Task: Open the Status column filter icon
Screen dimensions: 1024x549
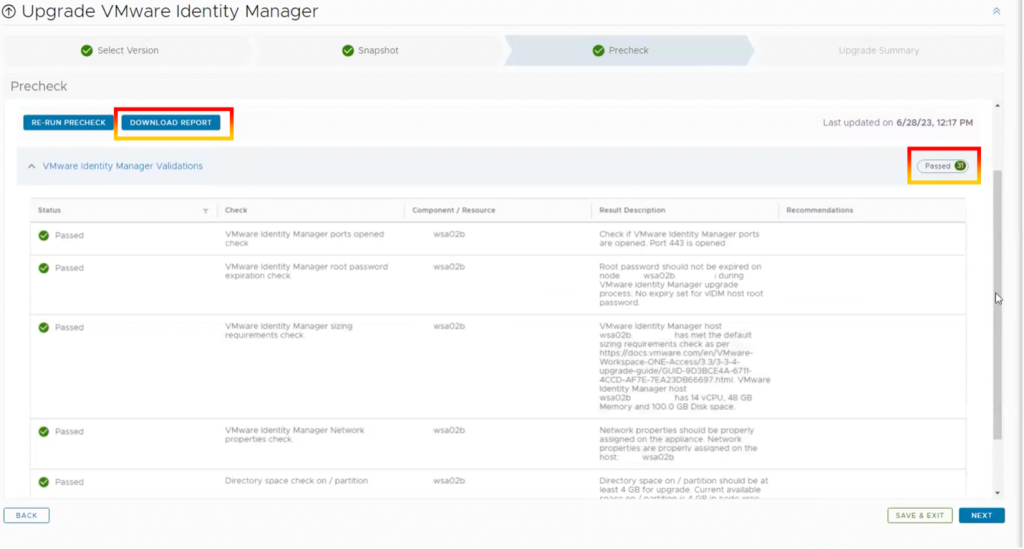Action: 205,211
